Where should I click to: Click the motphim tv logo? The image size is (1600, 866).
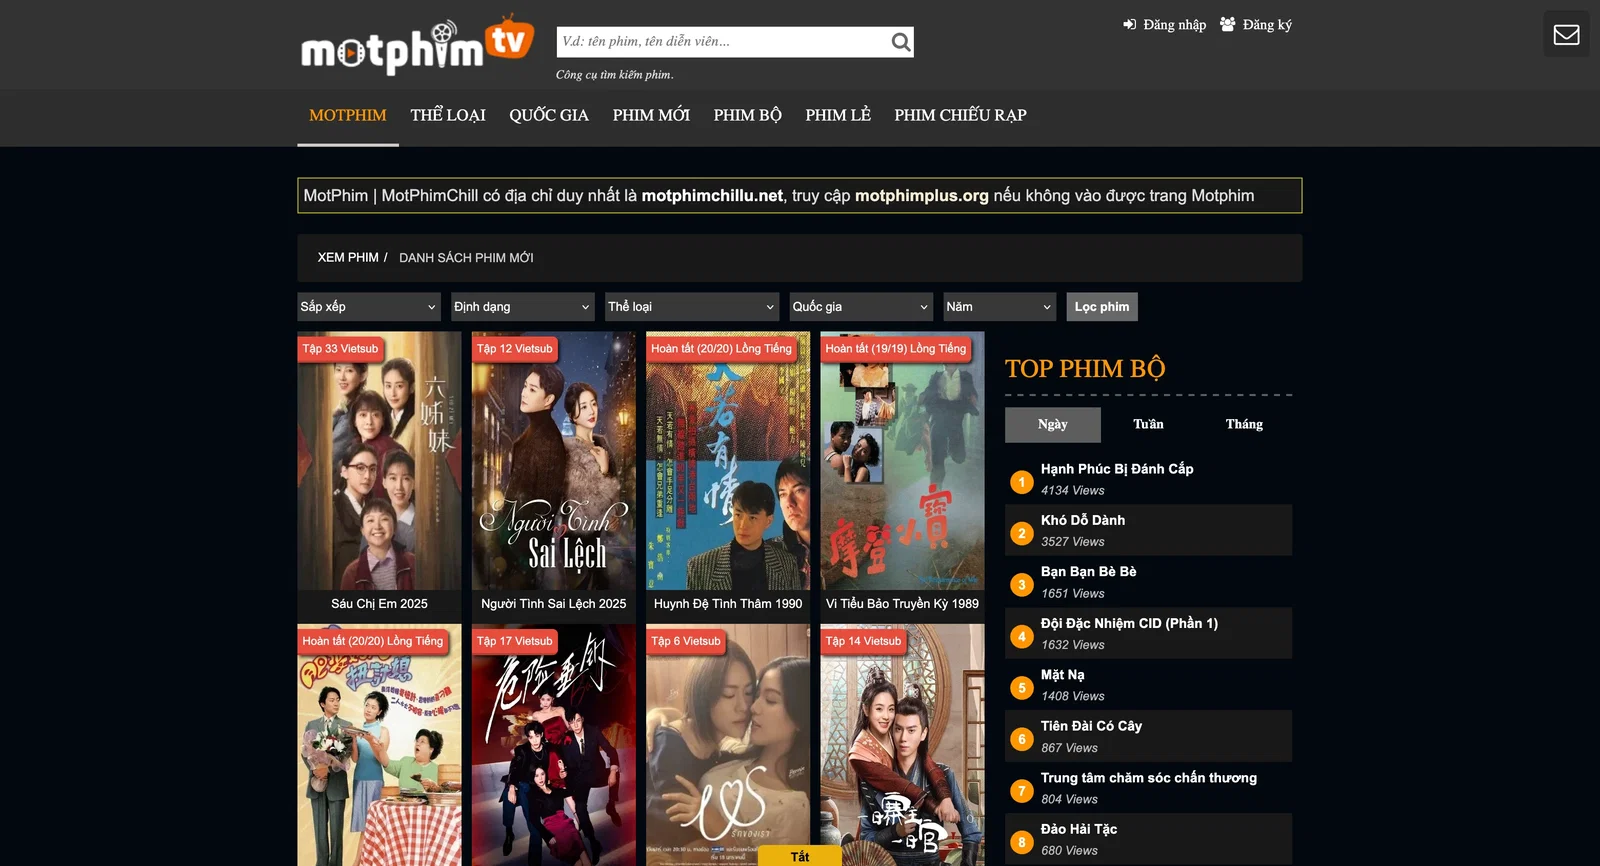coord(417,46)
